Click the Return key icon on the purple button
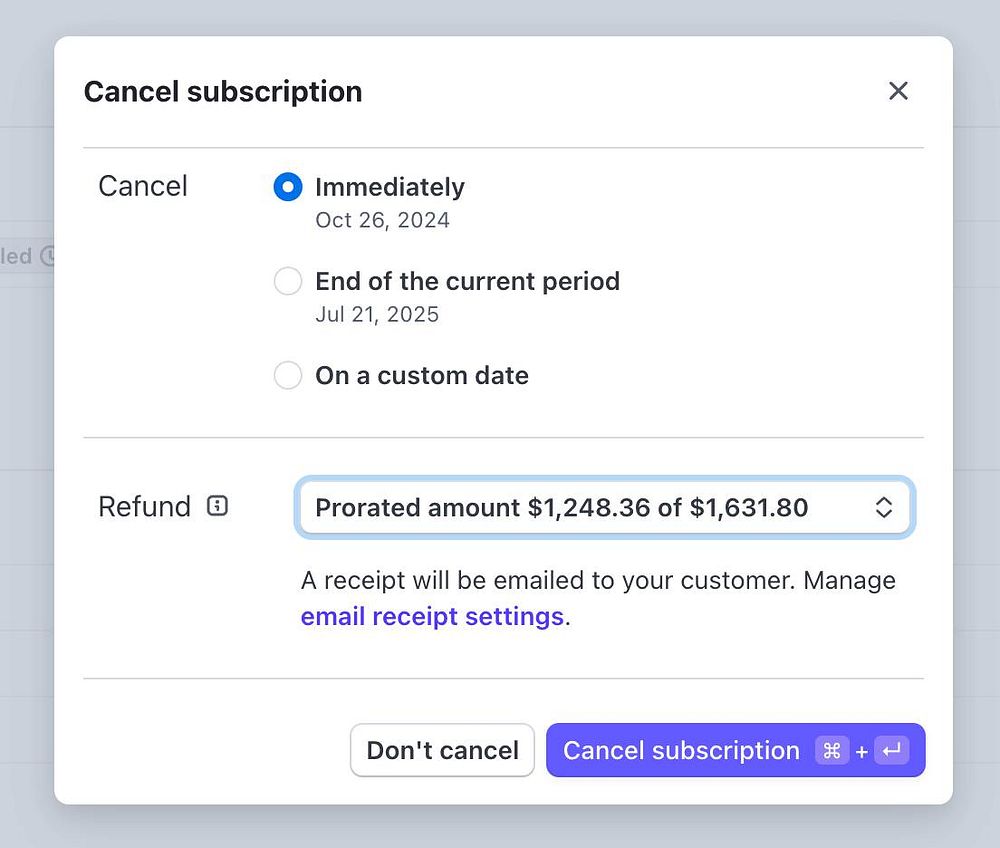 click(891, 751)
